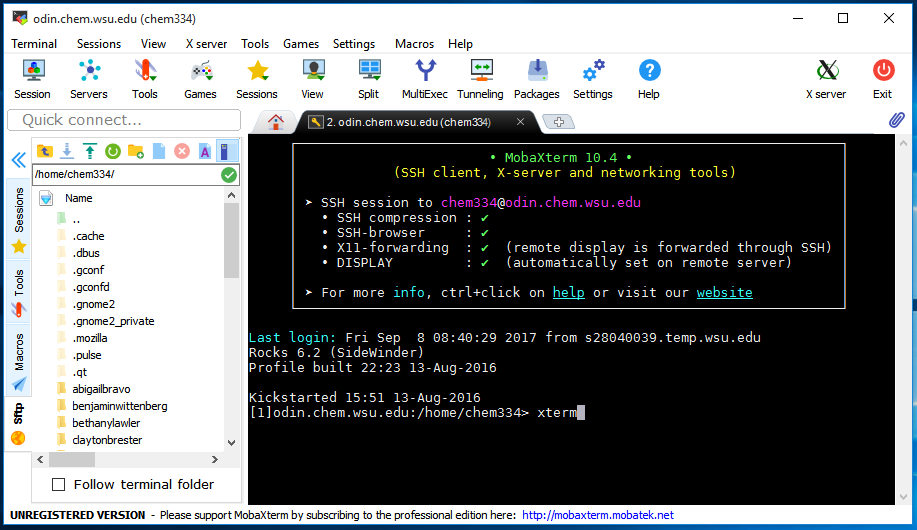
Task: Open the Packages manager icon
Action: coord(537,79)
